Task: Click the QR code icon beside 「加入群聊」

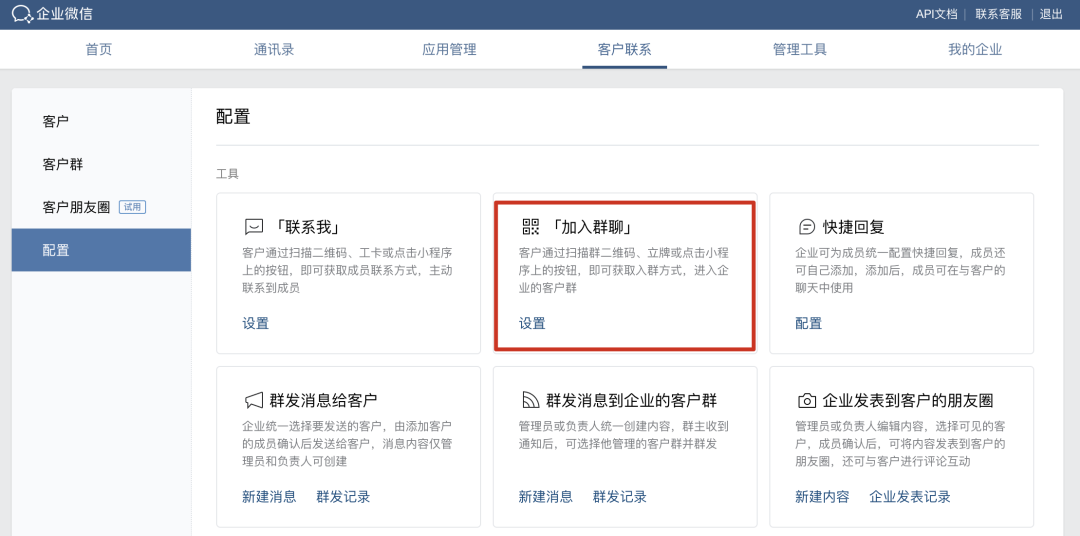Action: 531,227
